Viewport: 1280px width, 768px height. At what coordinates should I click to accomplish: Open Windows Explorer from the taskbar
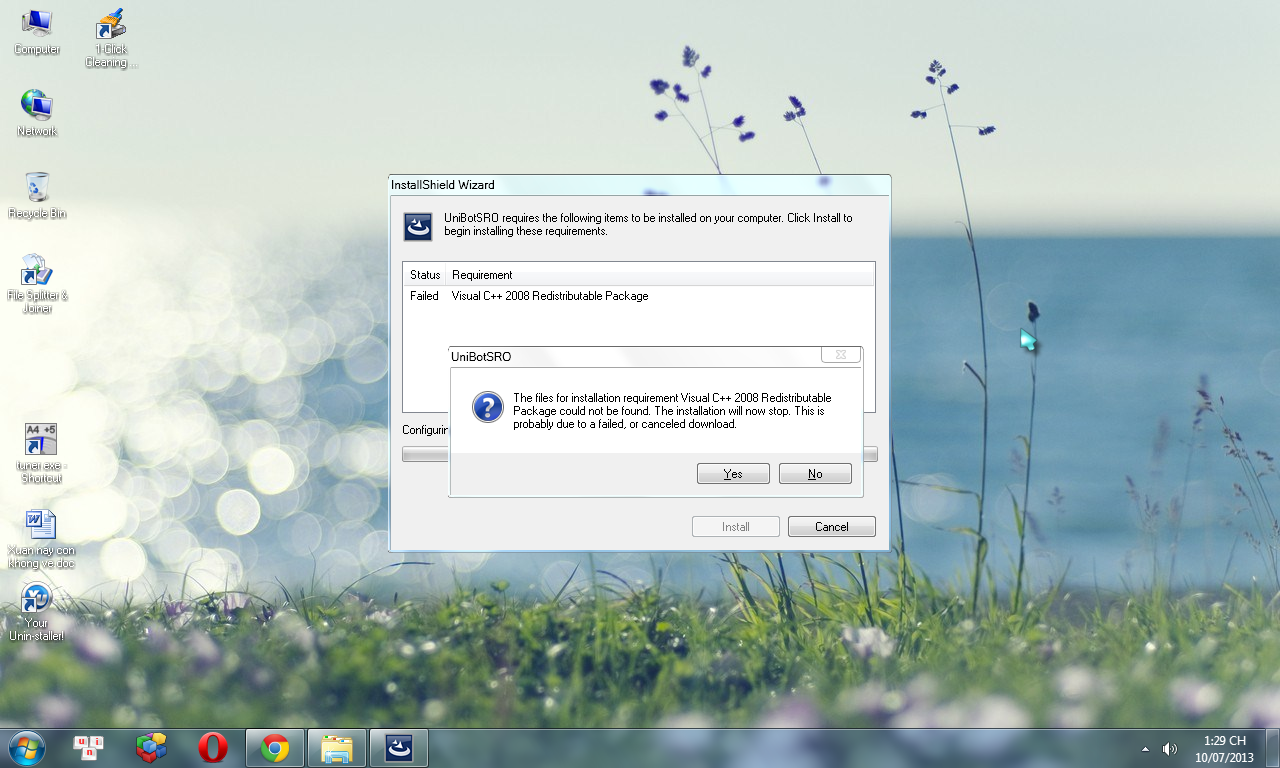coord(337,747)
